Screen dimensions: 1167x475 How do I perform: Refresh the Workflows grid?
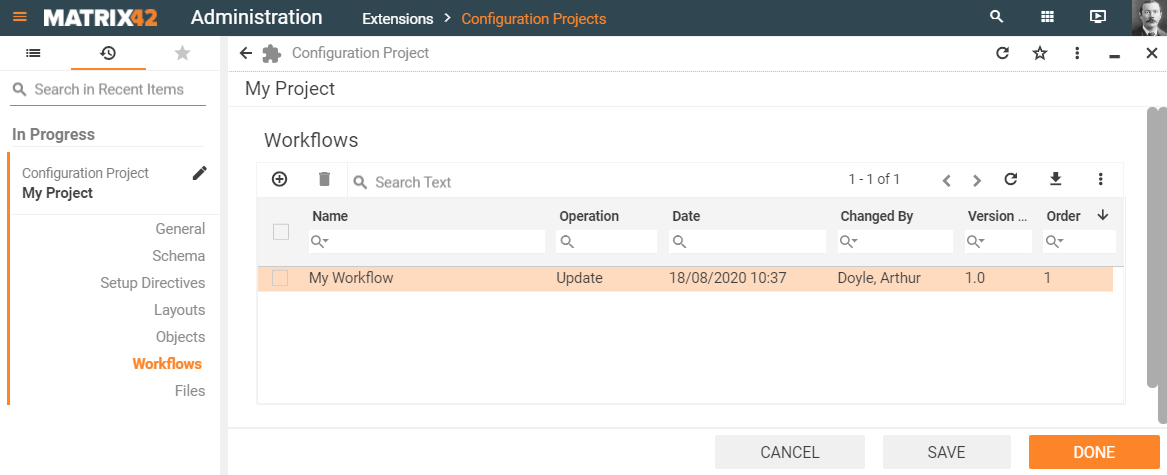click(1010, 179)
